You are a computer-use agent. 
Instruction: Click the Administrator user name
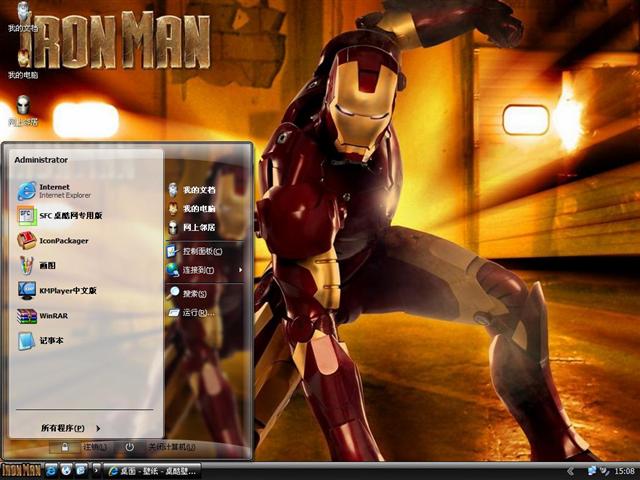[41, 160]
